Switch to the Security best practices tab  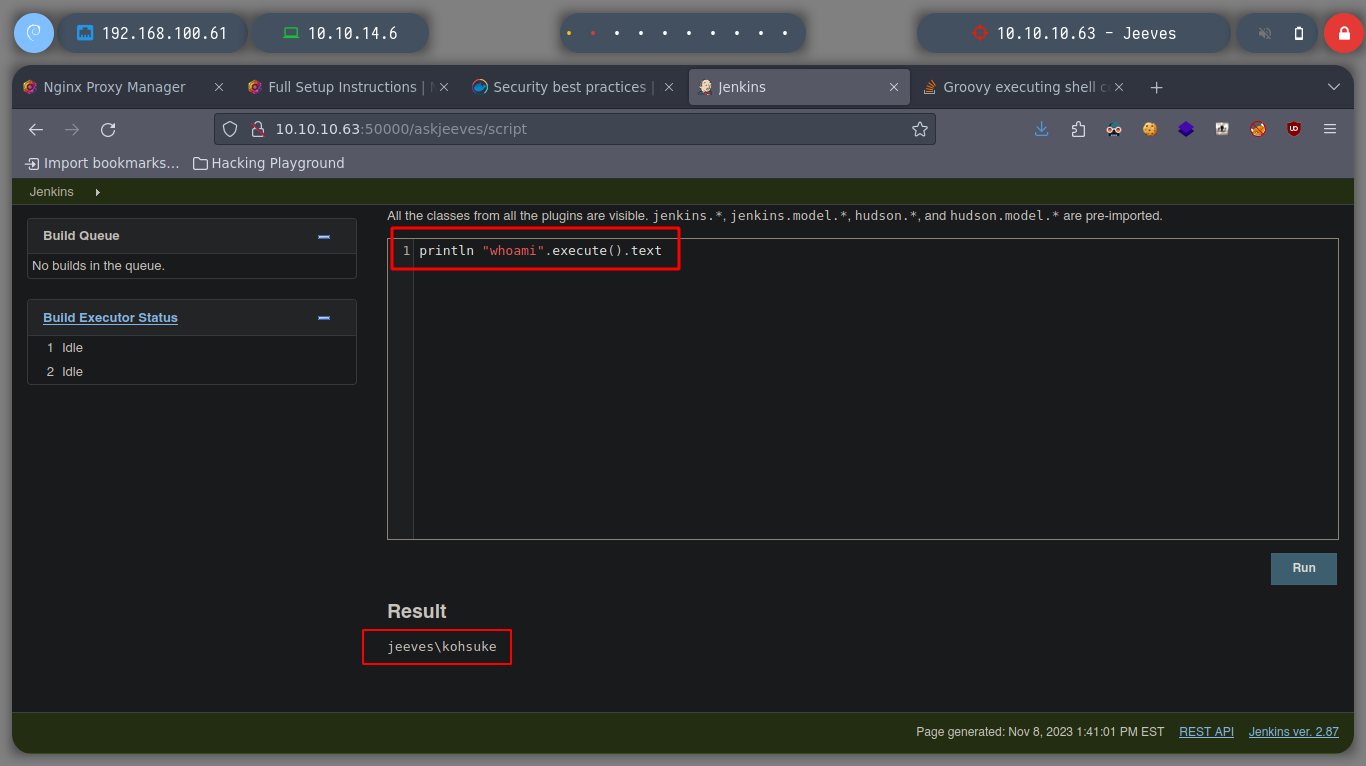point(574,87)
